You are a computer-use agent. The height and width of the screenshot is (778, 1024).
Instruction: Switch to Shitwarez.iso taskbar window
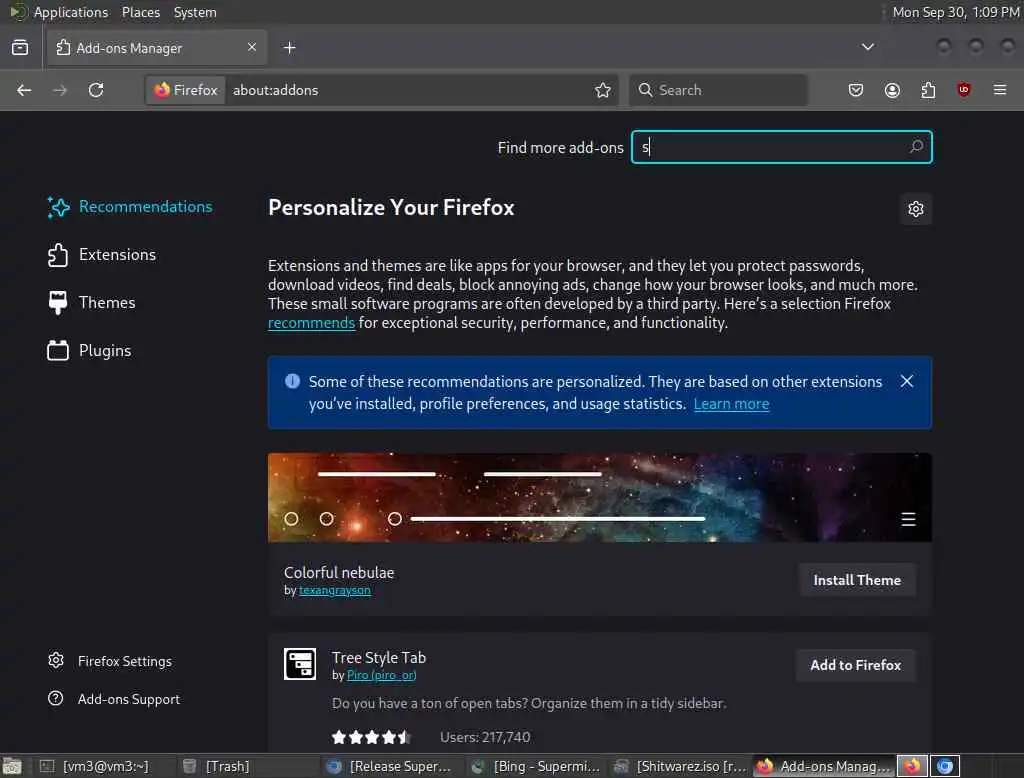click(680, 766)
